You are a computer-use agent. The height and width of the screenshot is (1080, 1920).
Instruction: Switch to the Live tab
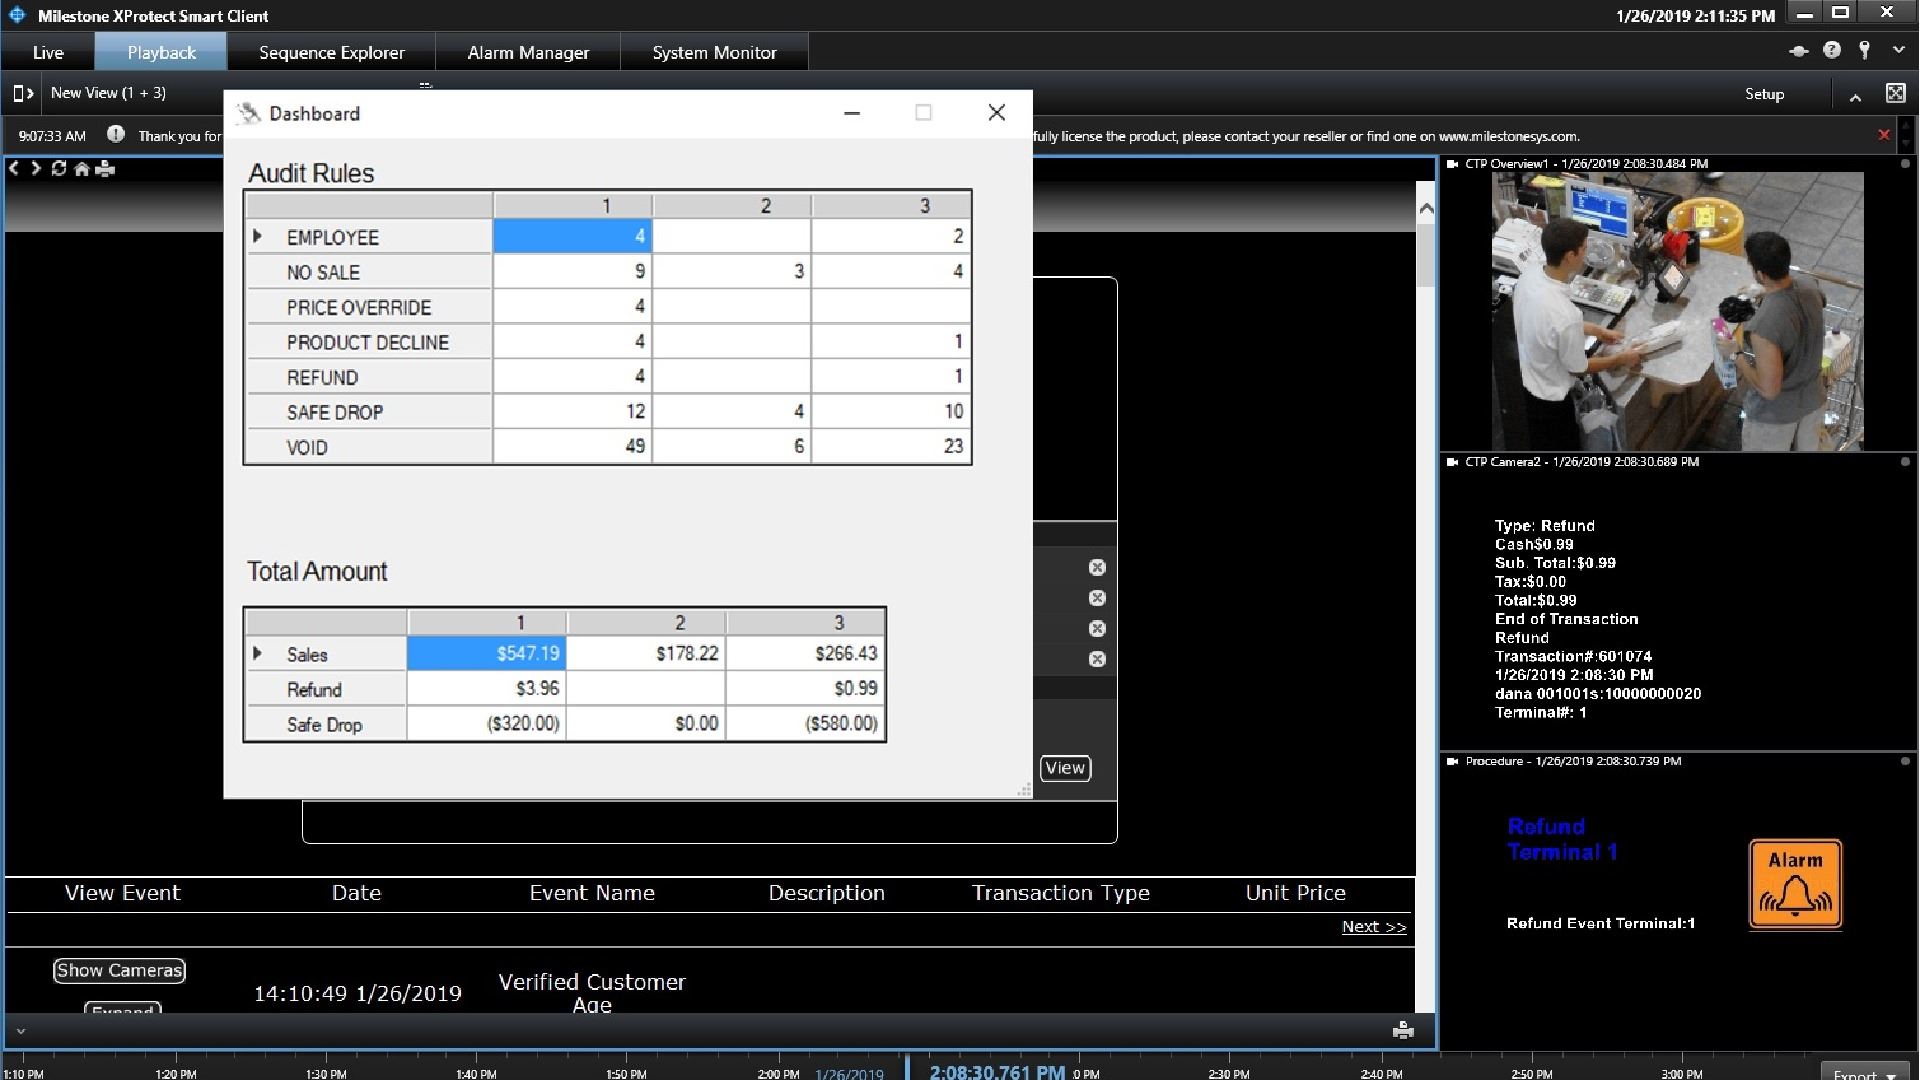click(x=48, y=52)
